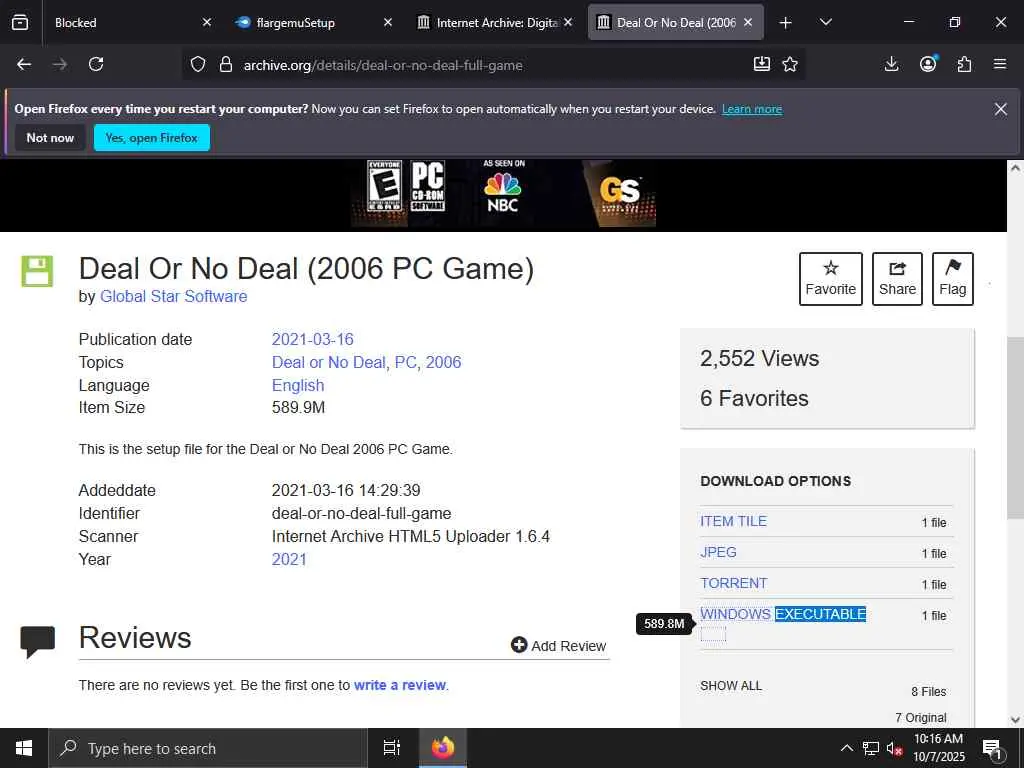Flag this item

click(953, 279)
